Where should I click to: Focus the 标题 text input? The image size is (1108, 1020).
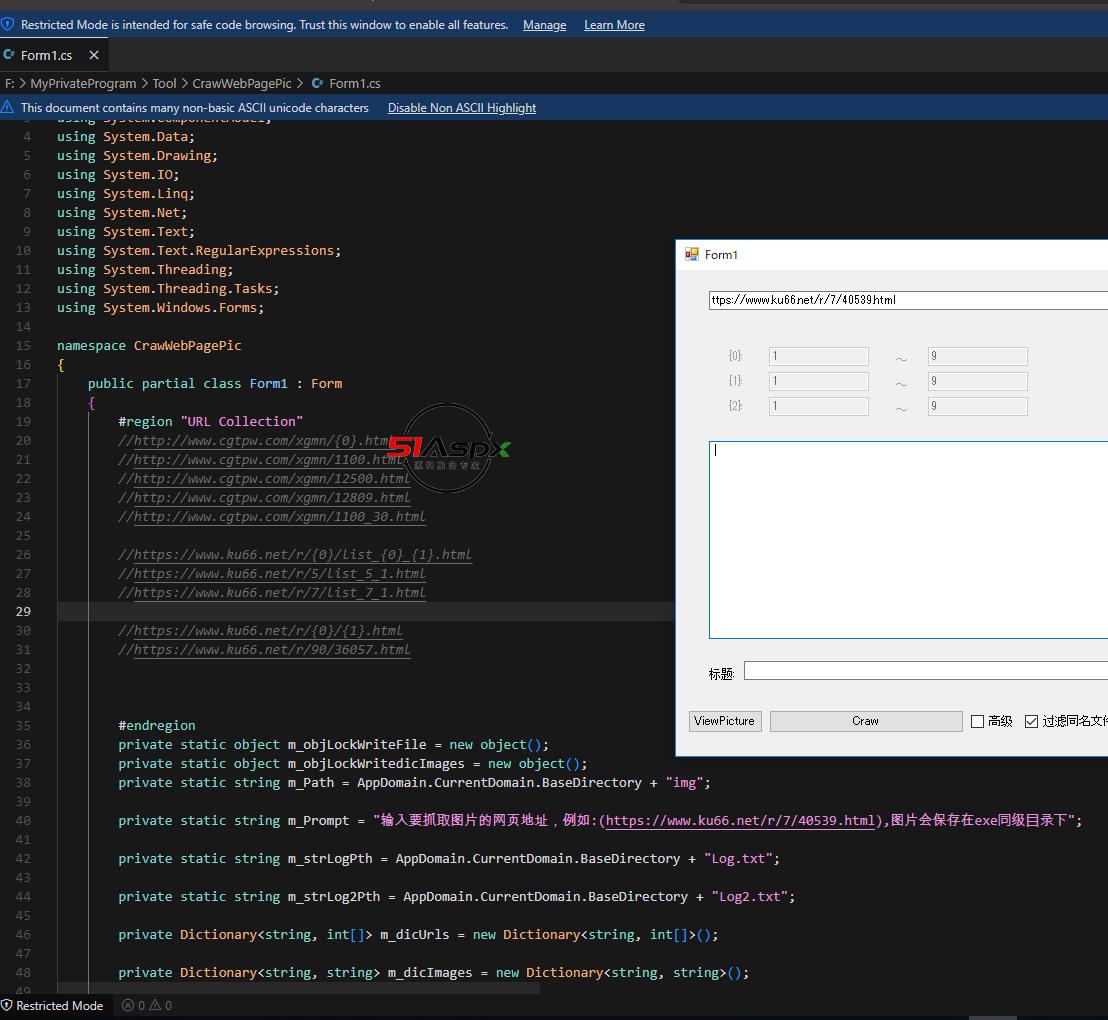926,671
